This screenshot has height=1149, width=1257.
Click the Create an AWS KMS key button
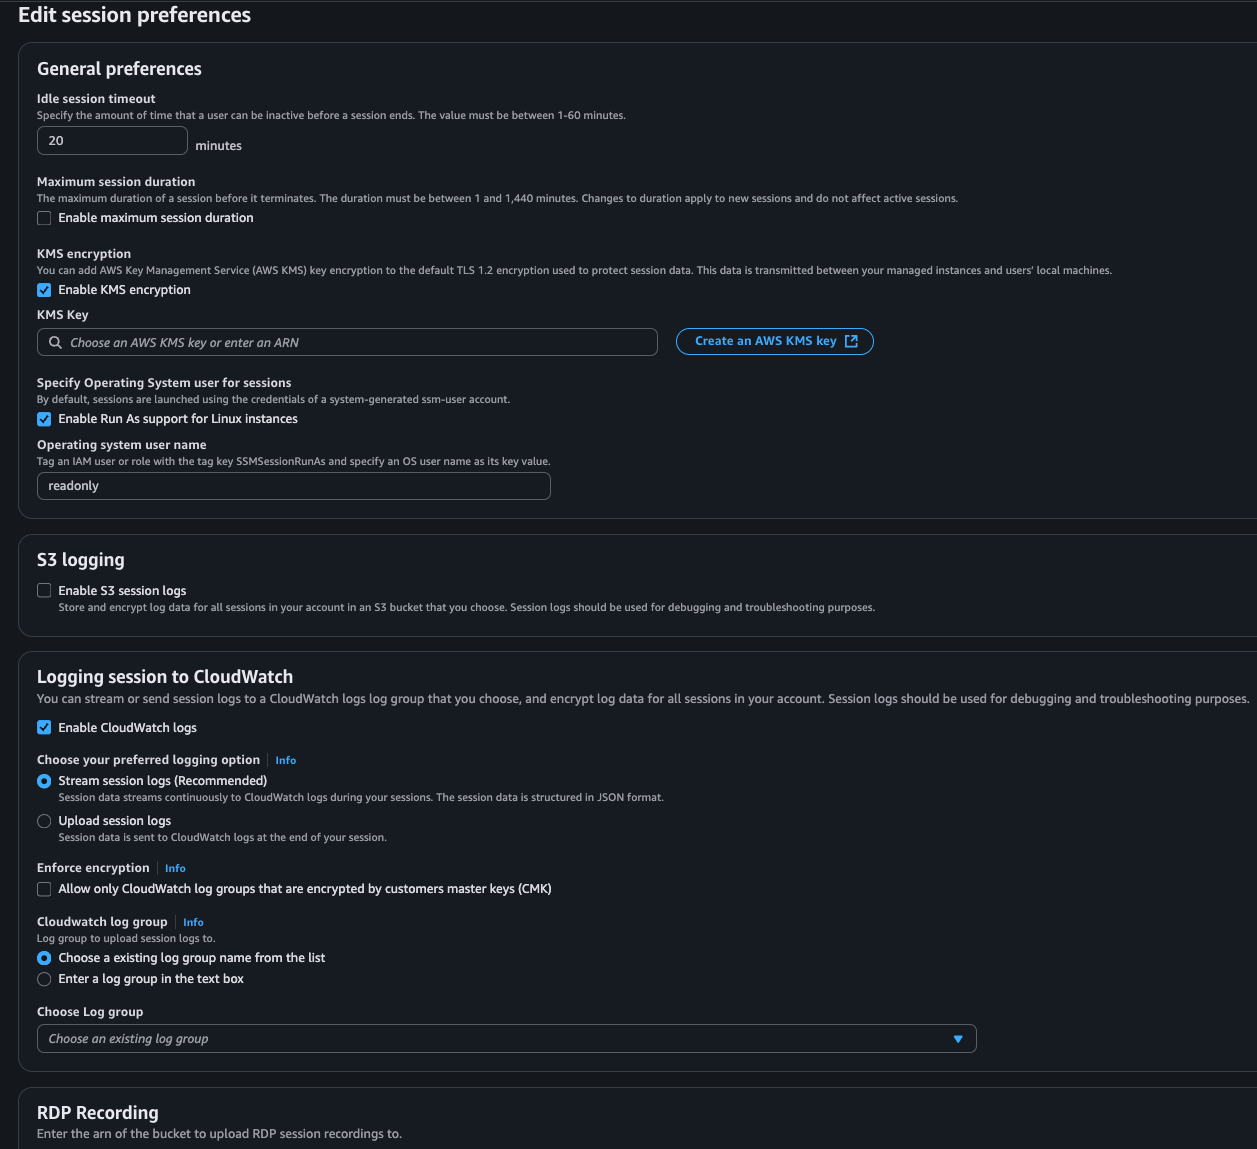click(x=766, y=342)
